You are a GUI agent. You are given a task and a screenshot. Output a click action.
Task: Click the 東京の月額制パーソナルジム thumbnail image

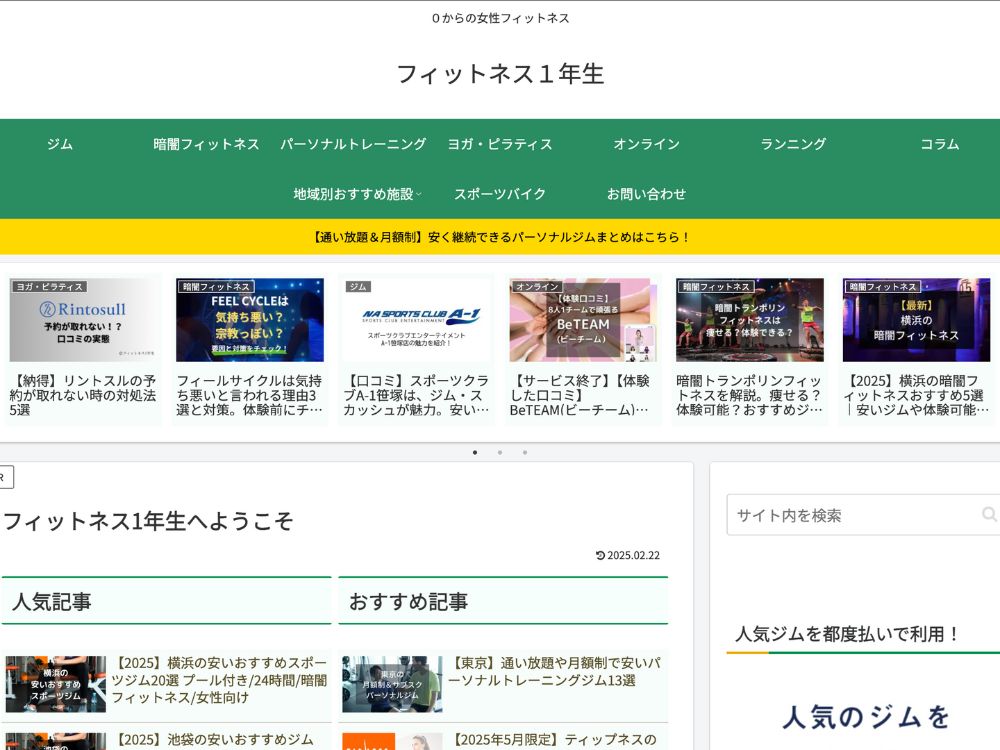392,684
